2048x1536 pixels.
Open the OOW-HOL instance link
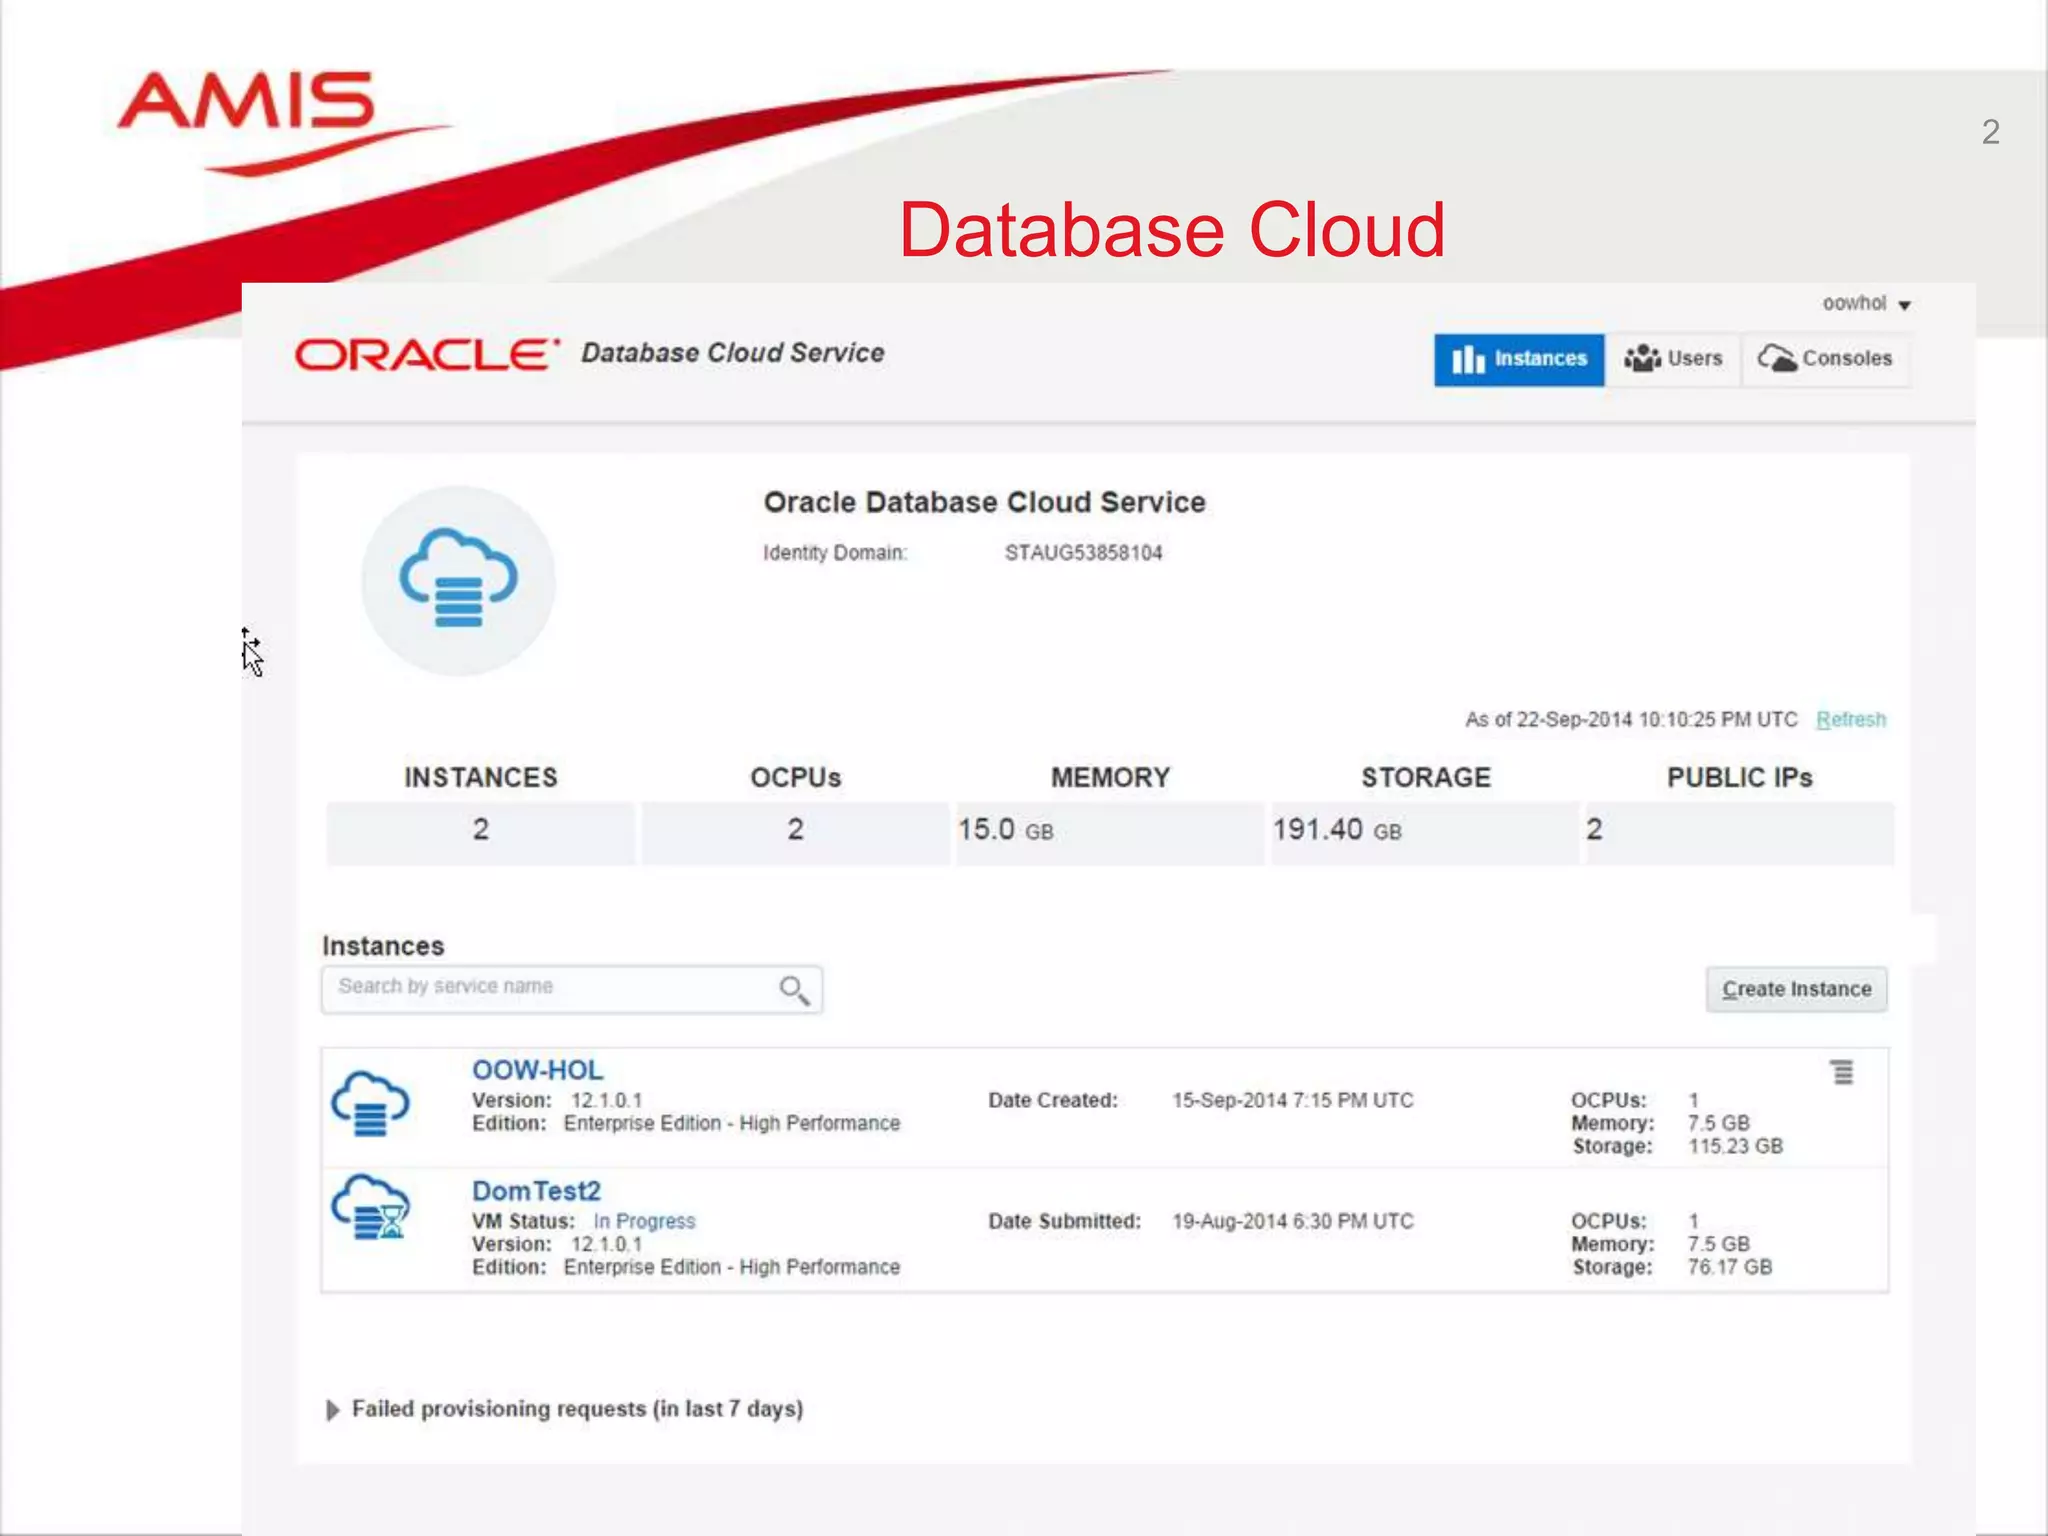(x=537, y=1070)
